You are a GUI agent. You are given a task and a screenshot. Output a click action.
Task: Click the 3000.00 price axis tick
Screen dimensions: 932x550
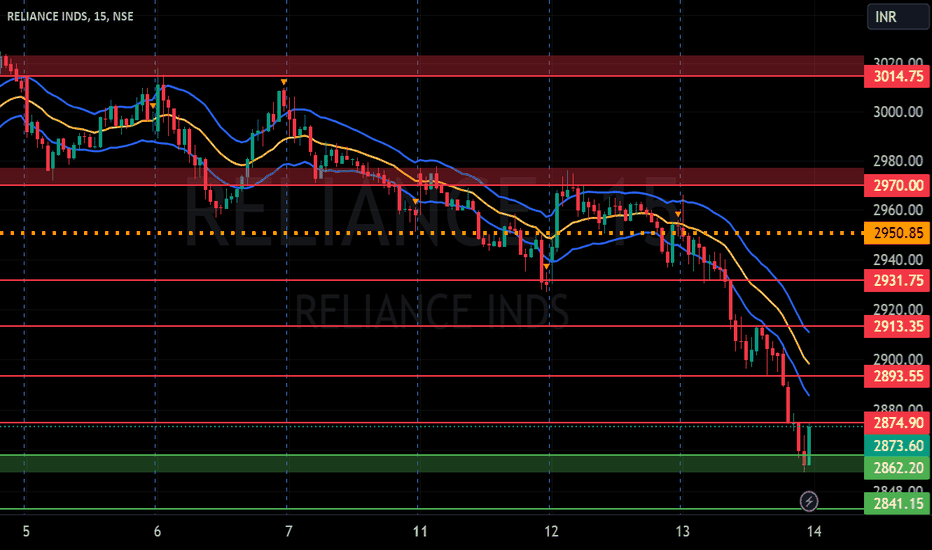pyautogui.click(x=898, y=112)
